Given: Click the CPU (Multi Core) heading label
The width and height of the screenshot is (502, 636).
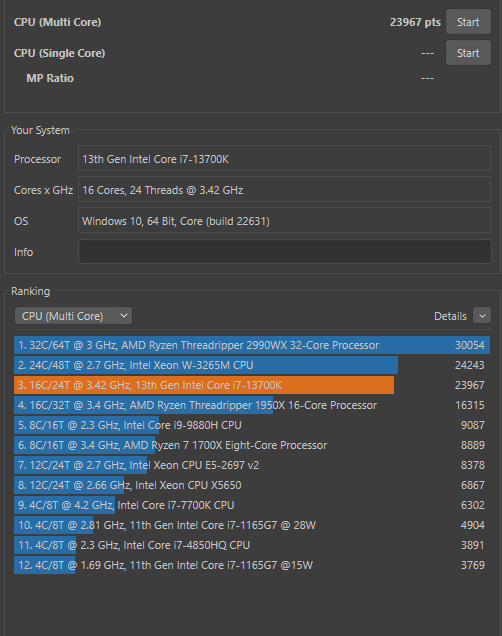Looking at the screenshot, I should pos(58,22).
